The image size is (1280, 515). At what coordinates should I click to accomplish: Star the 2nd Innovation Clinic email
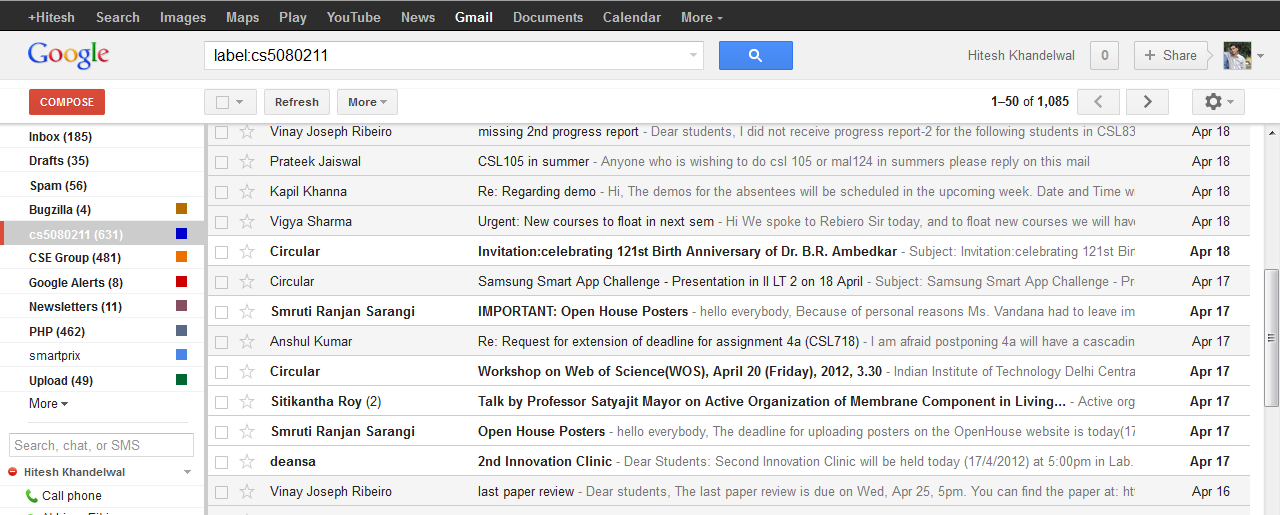point(247,462)
